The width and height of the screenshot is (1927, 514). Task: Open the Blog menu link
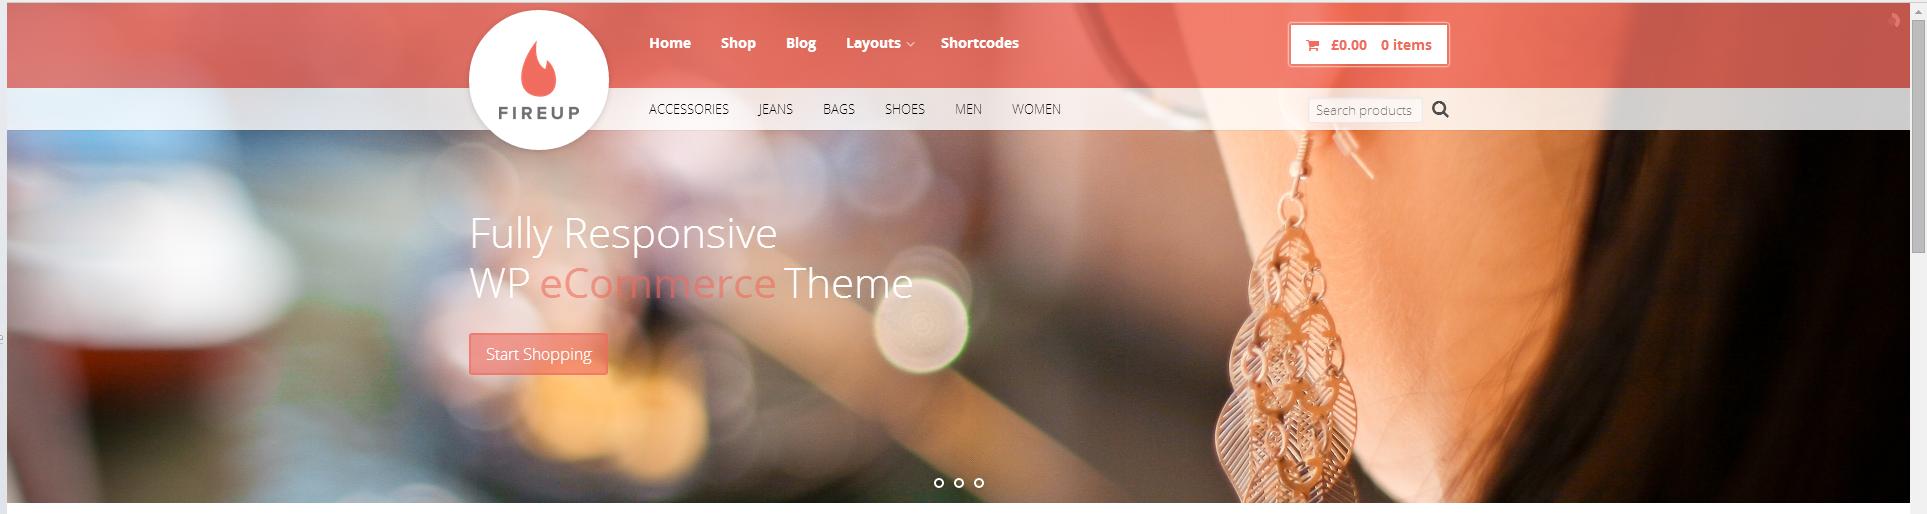pos(801,43)
